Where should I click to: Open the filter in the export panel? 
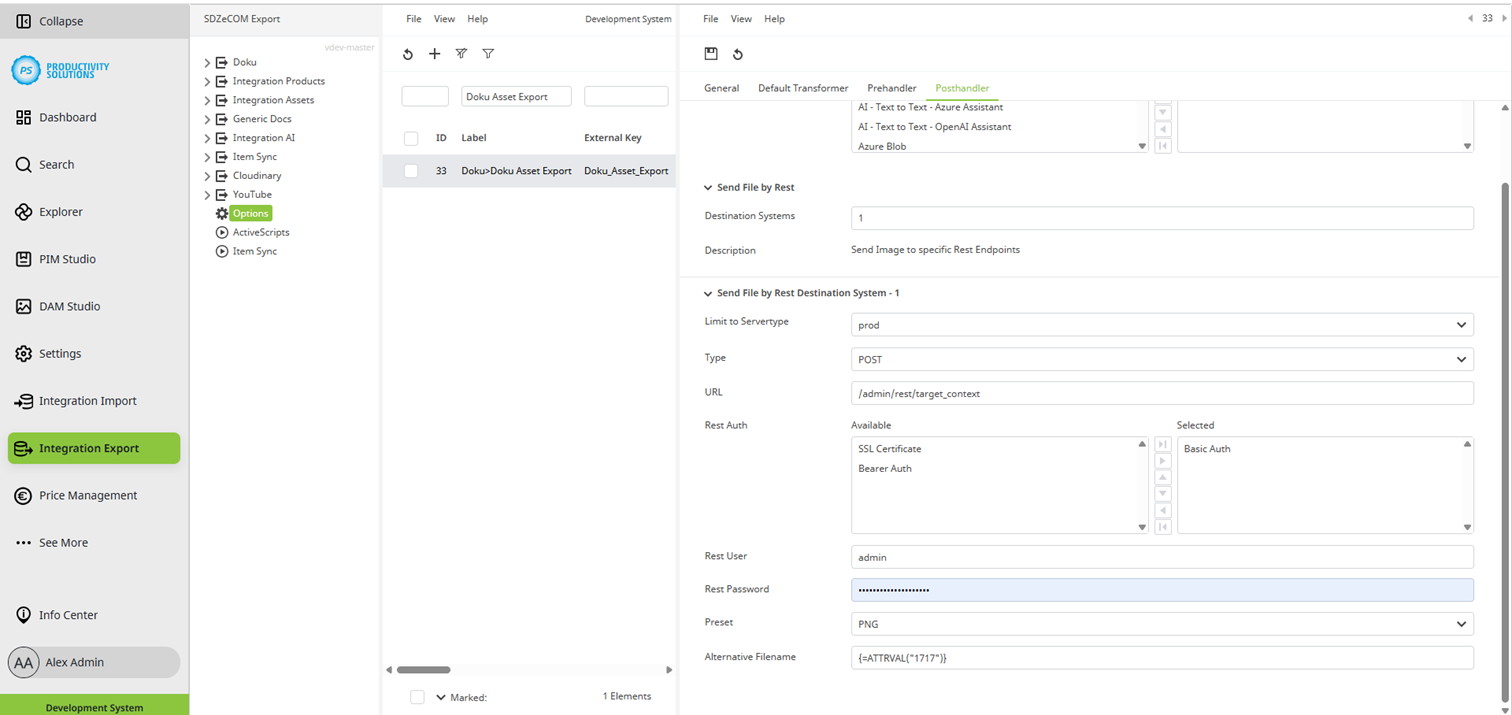coord(488,54)
